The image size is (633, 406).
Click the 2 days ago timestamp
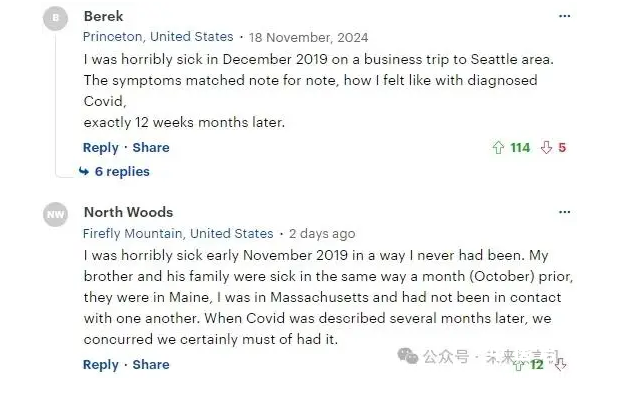[322, 234]
